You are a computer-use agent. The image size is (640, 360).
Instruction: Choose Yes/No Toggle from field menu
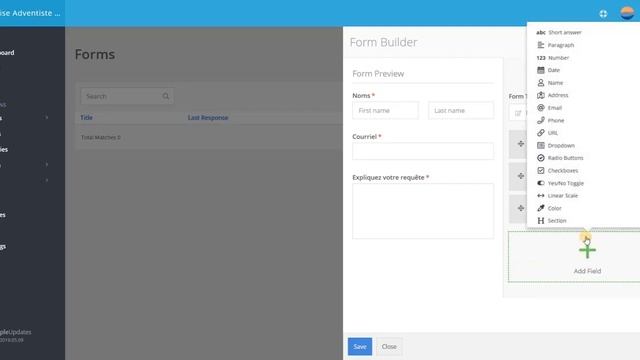[x=566, y=183]
